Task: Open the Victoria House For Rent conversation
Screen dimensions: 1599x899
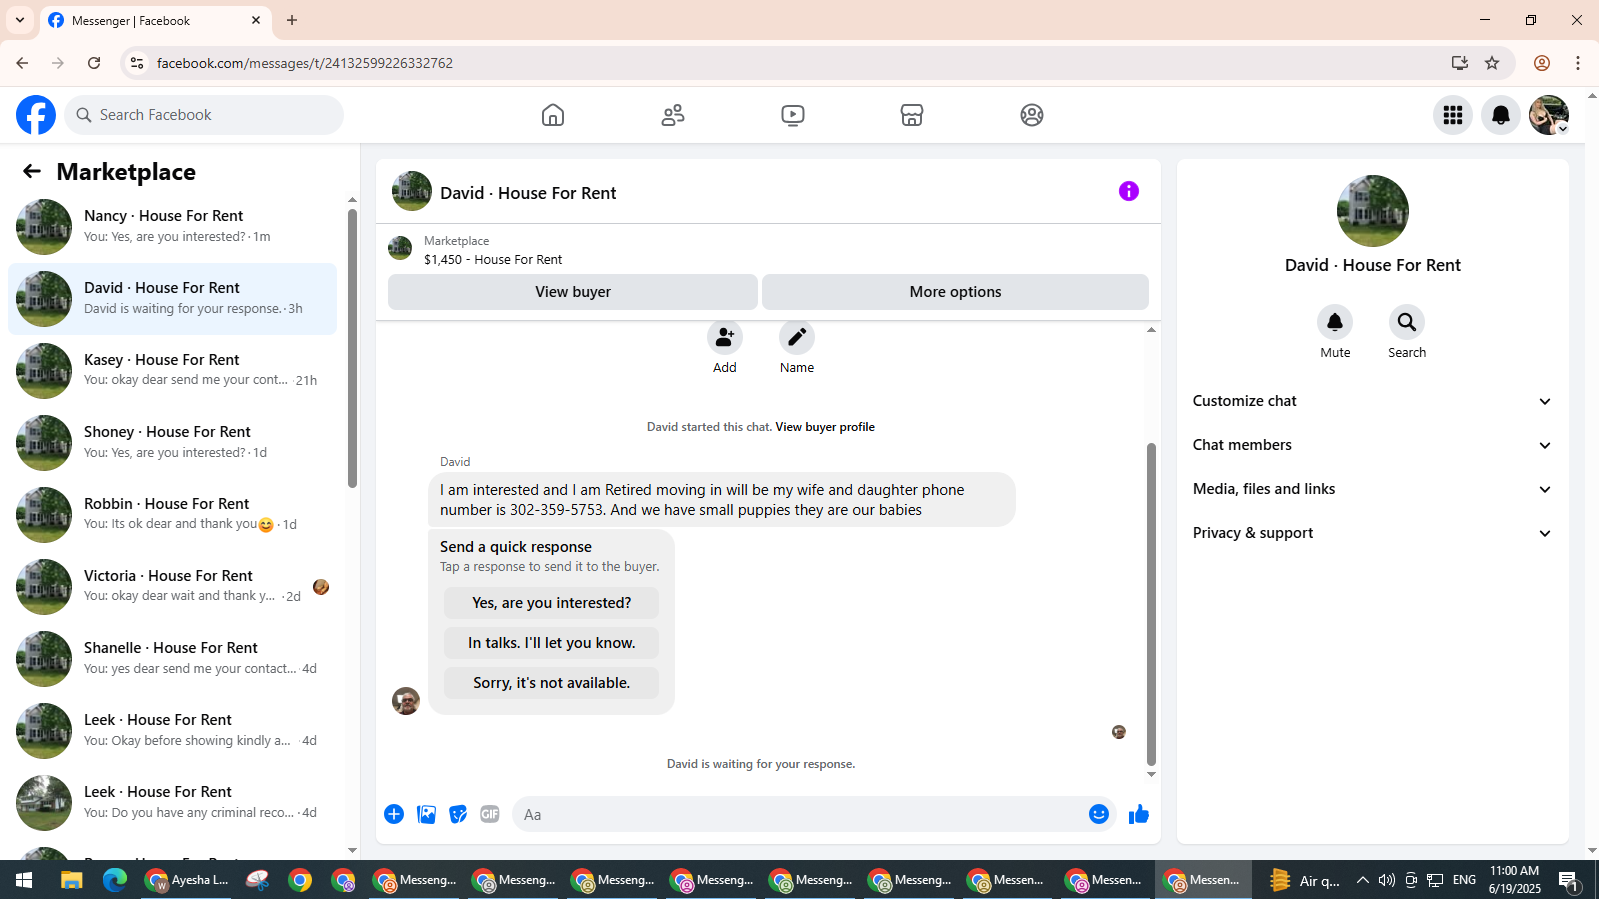Action: click(172, 587)
